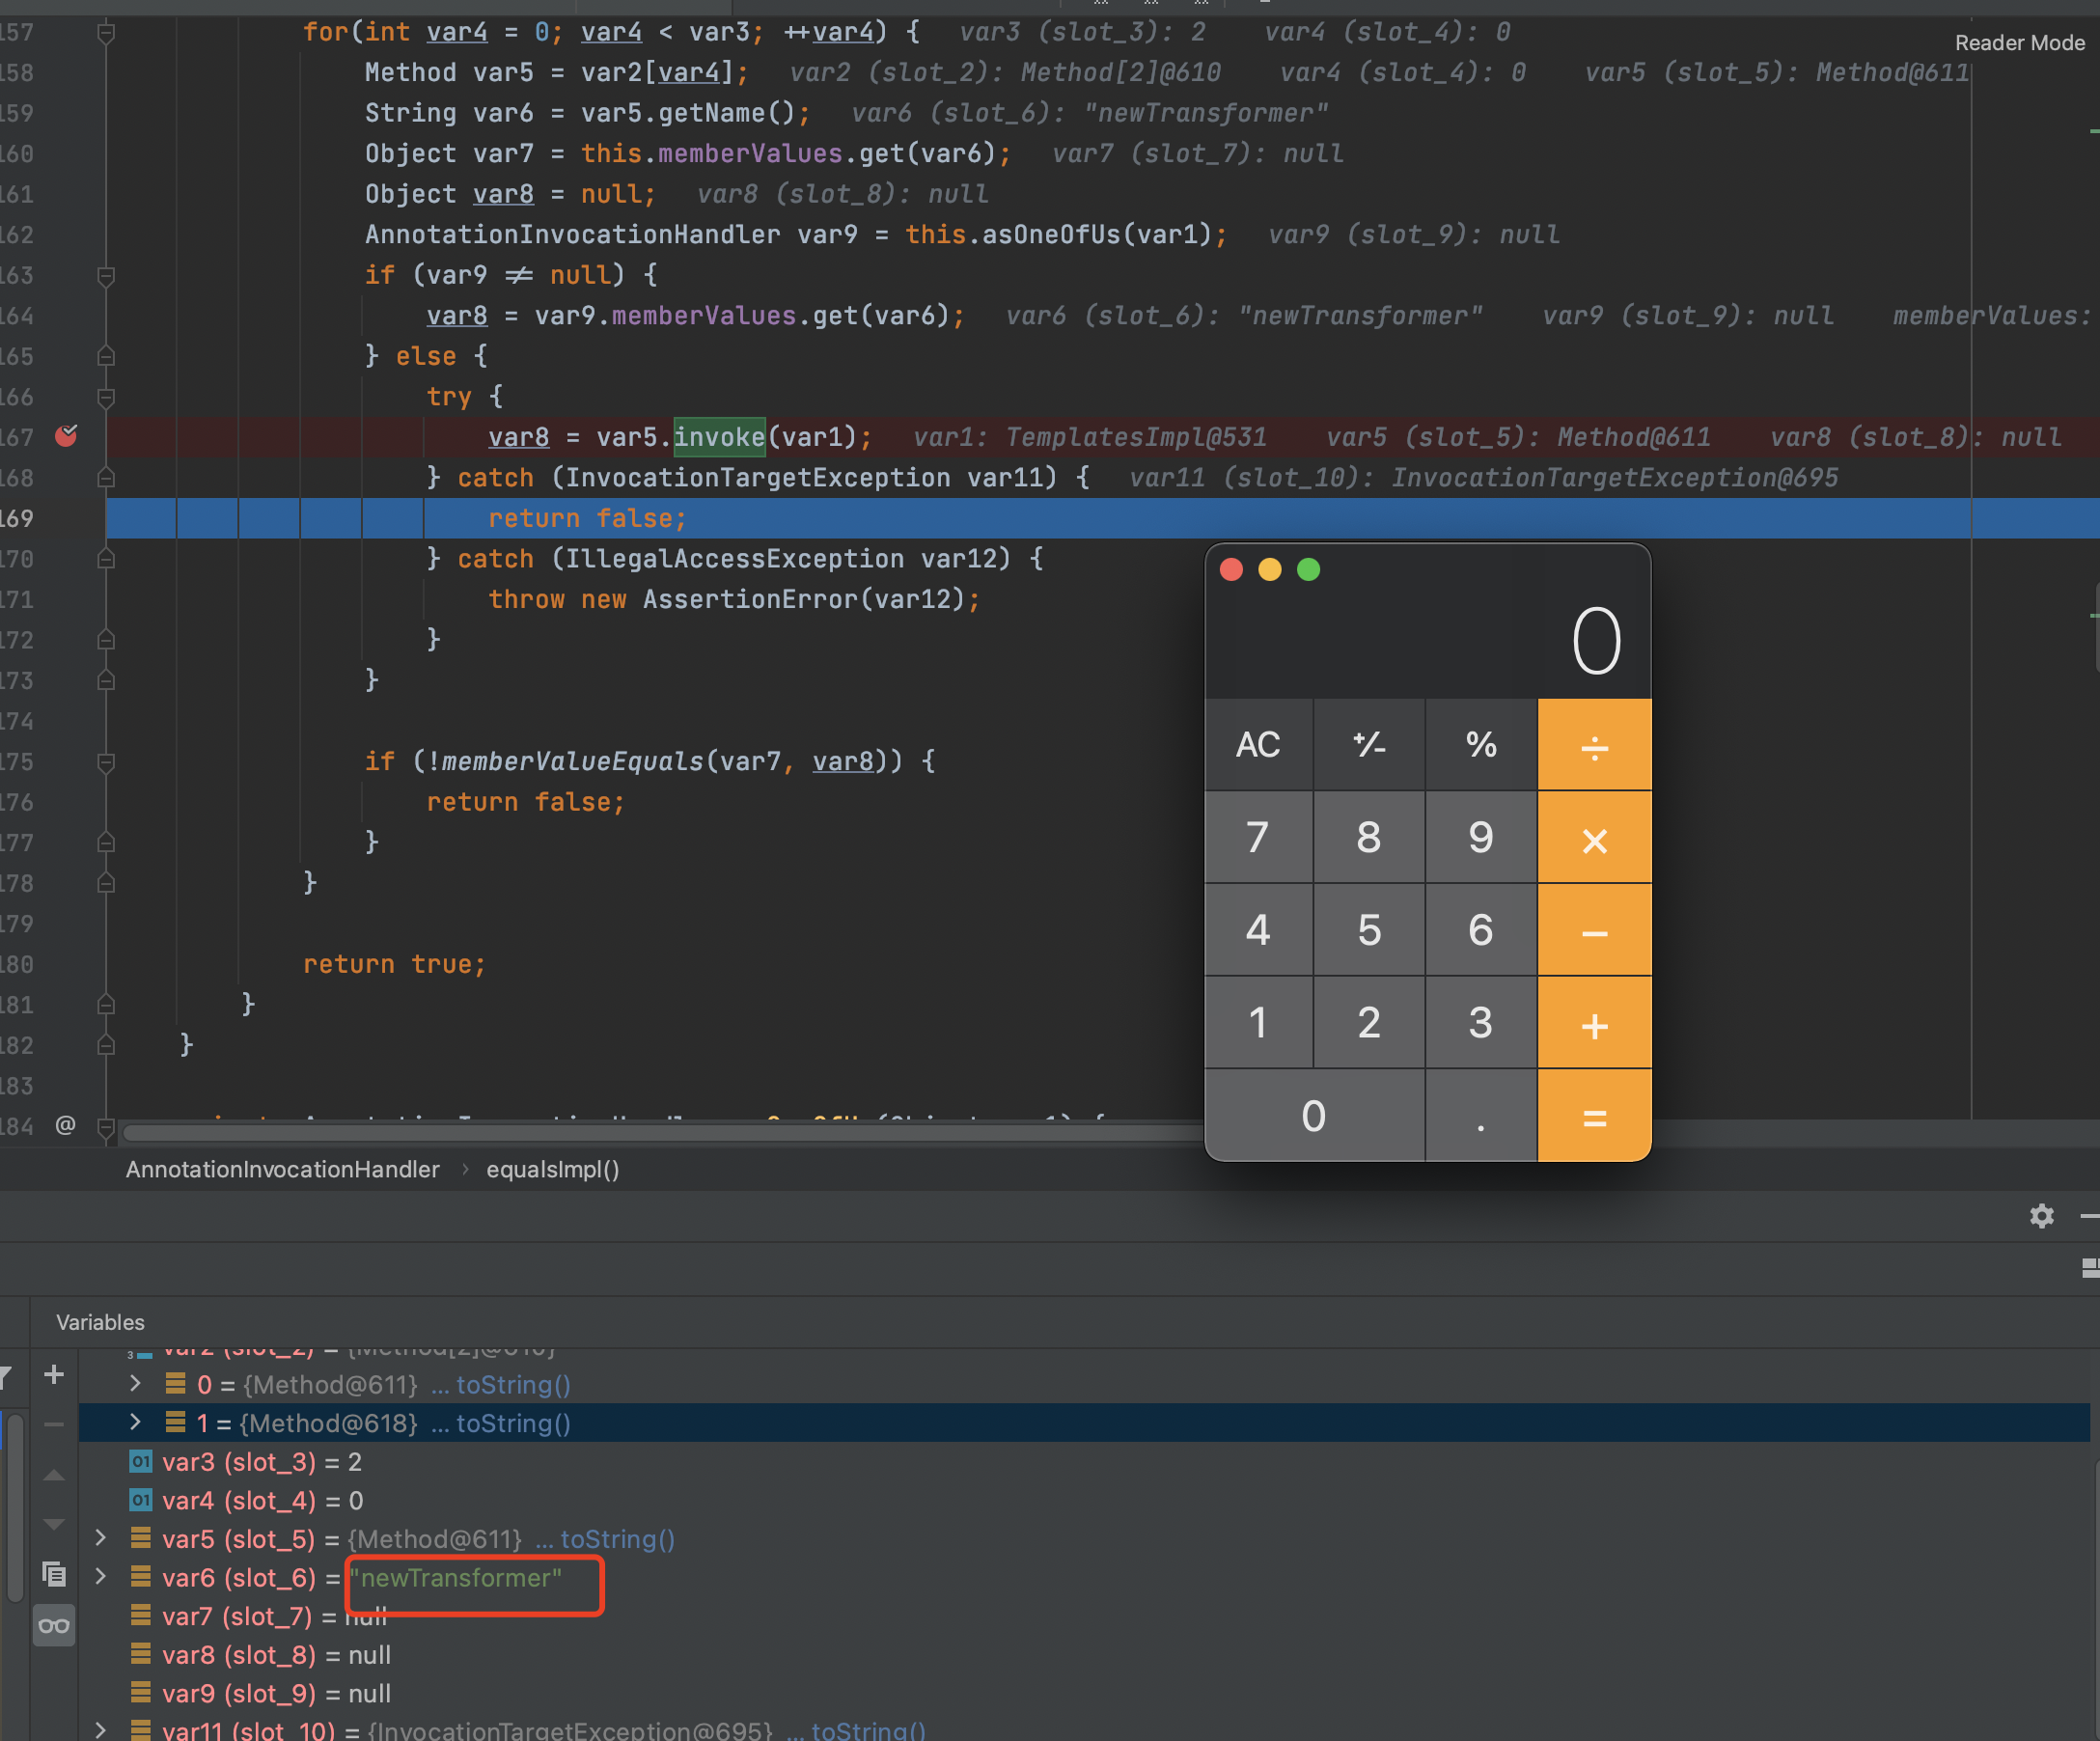2100x1741 pixels.
Task: Move watch up with up arrow
Action: 54,1475
